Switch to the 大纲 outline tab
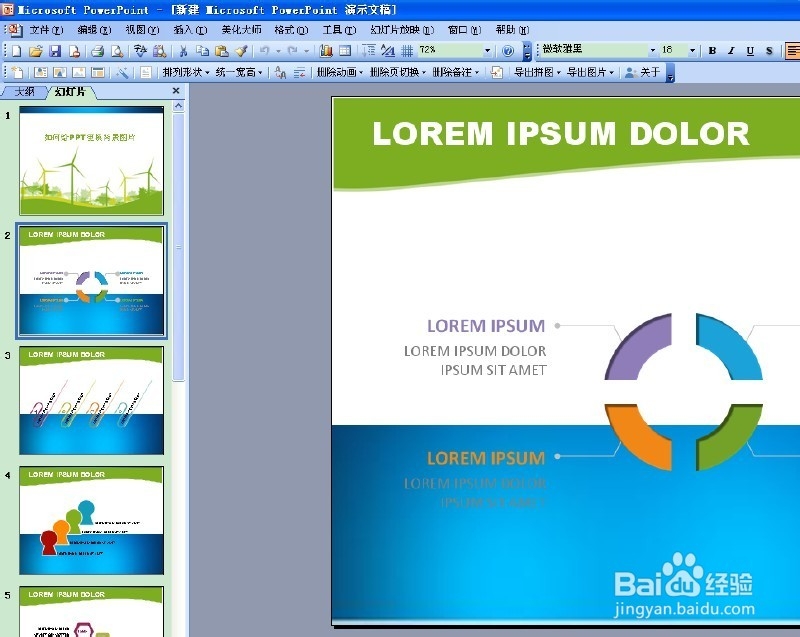800x637 pixels. pyautogui.click(x=24, y=92)
